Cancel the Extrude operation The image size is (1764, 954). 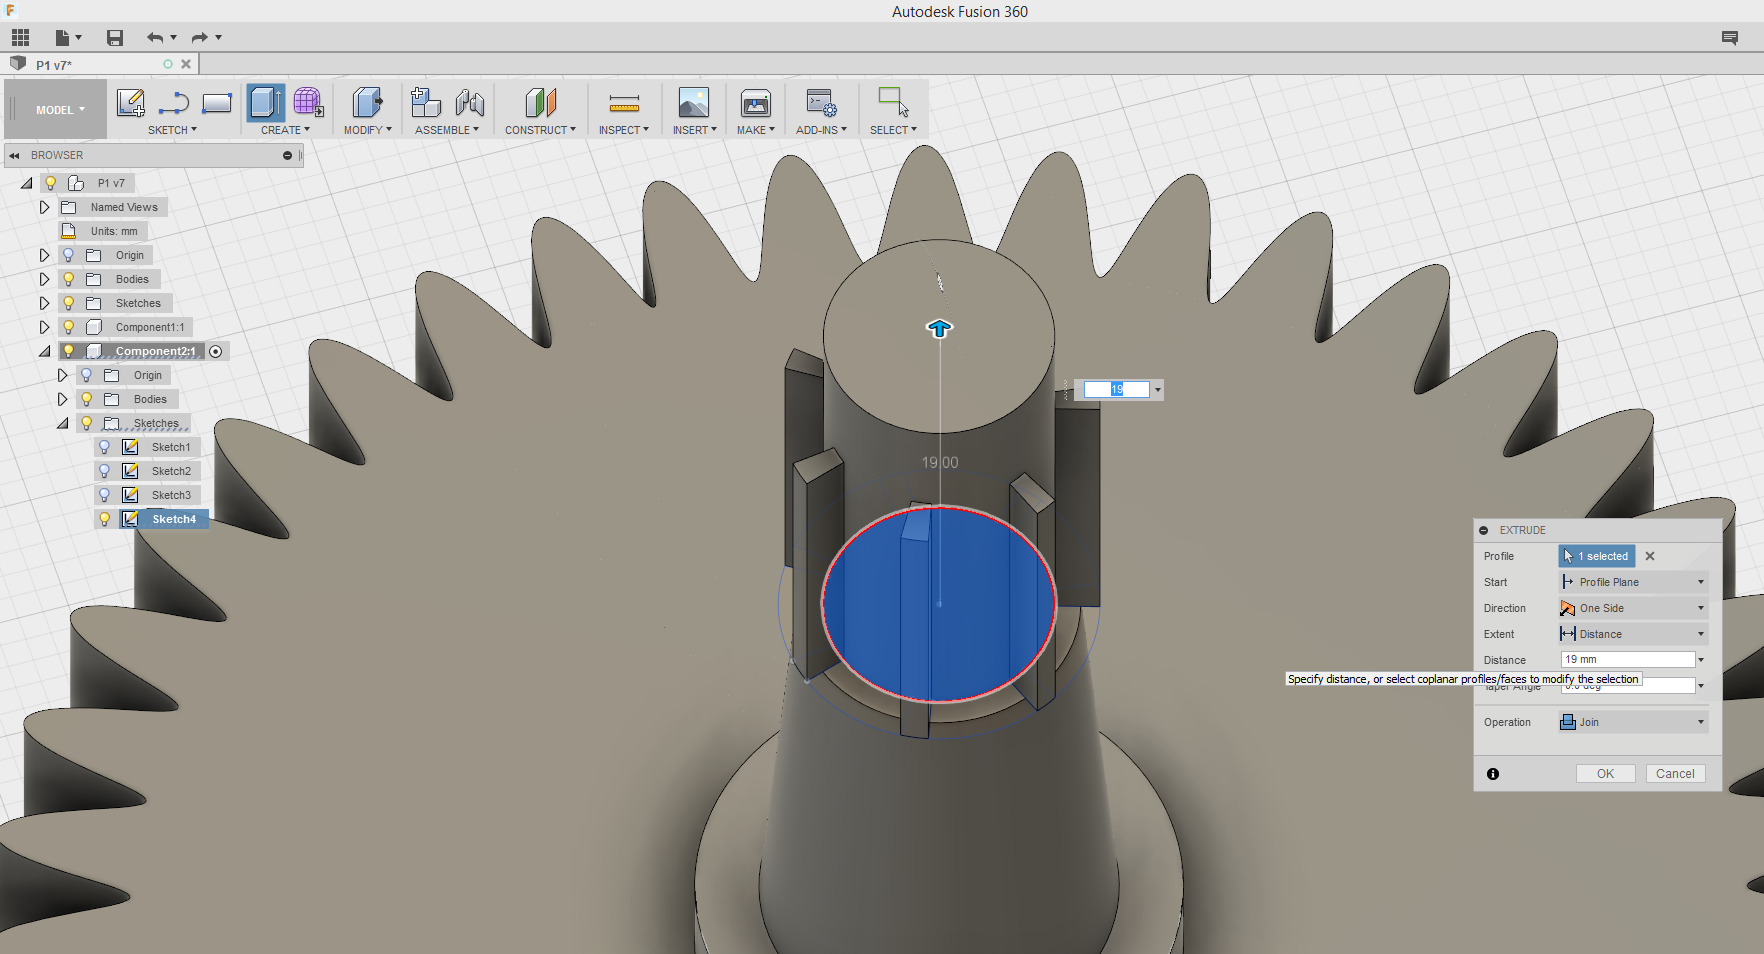tap(1675, 774)
